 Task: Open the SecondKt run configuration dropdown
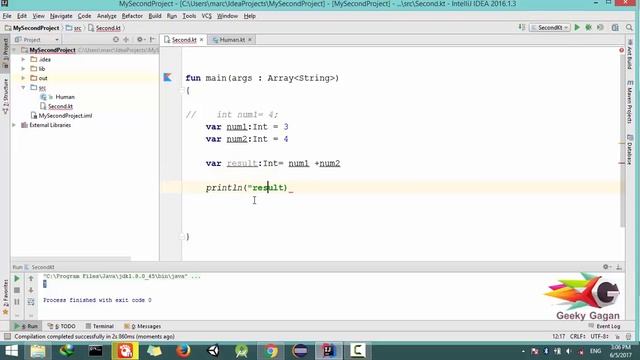tap(550, 27)
